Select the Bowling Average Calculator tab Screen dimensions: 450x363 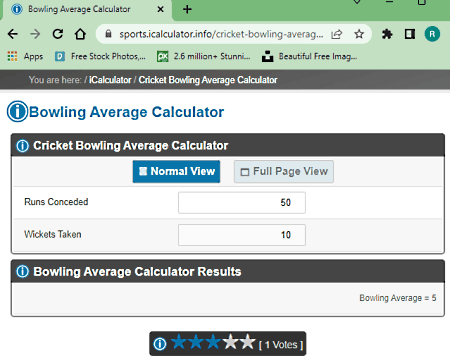pos(87,9)
